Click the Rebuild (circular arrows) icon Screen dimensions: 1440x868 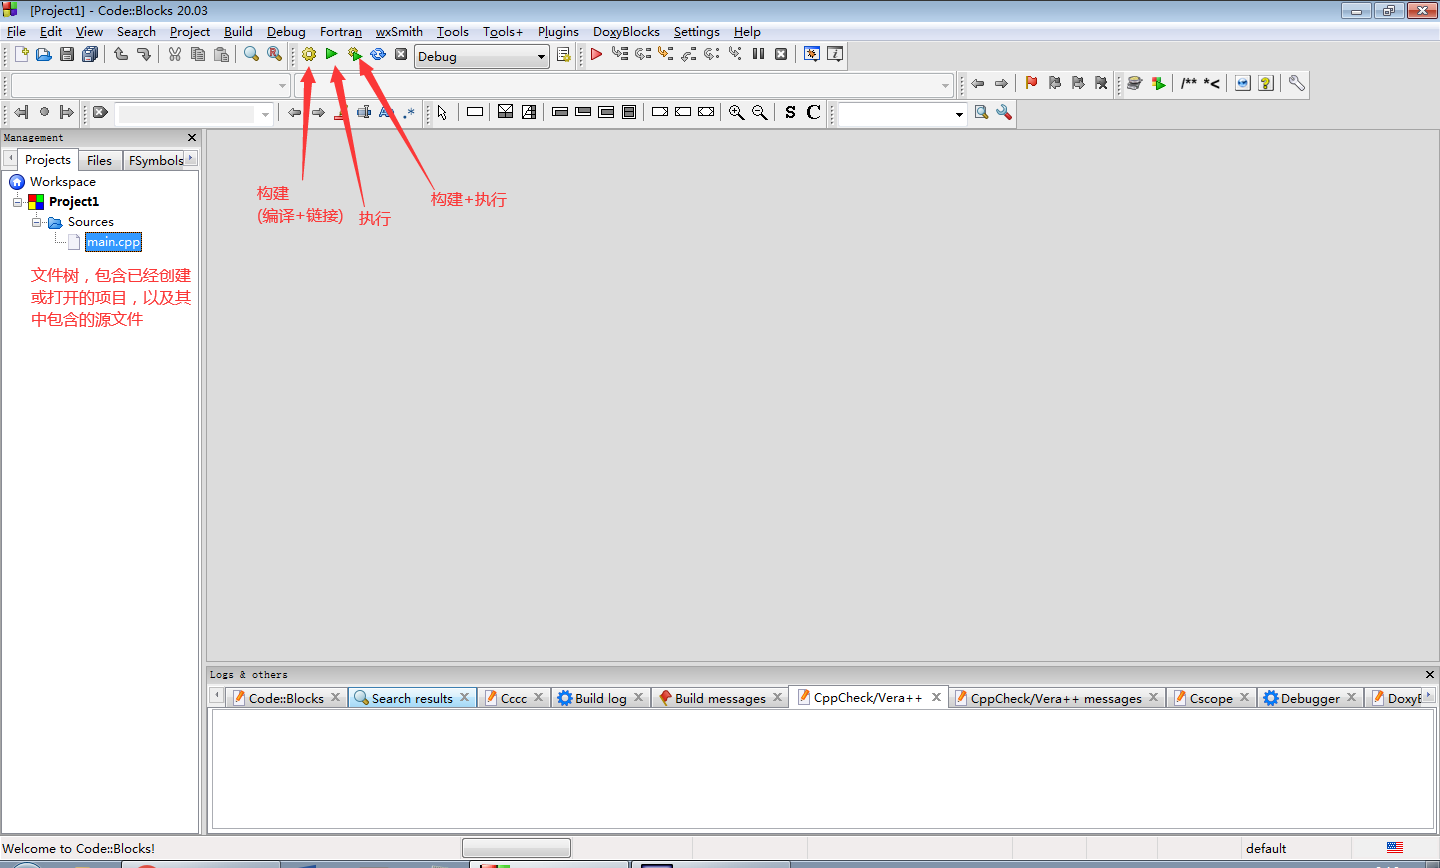click(378, 54)
